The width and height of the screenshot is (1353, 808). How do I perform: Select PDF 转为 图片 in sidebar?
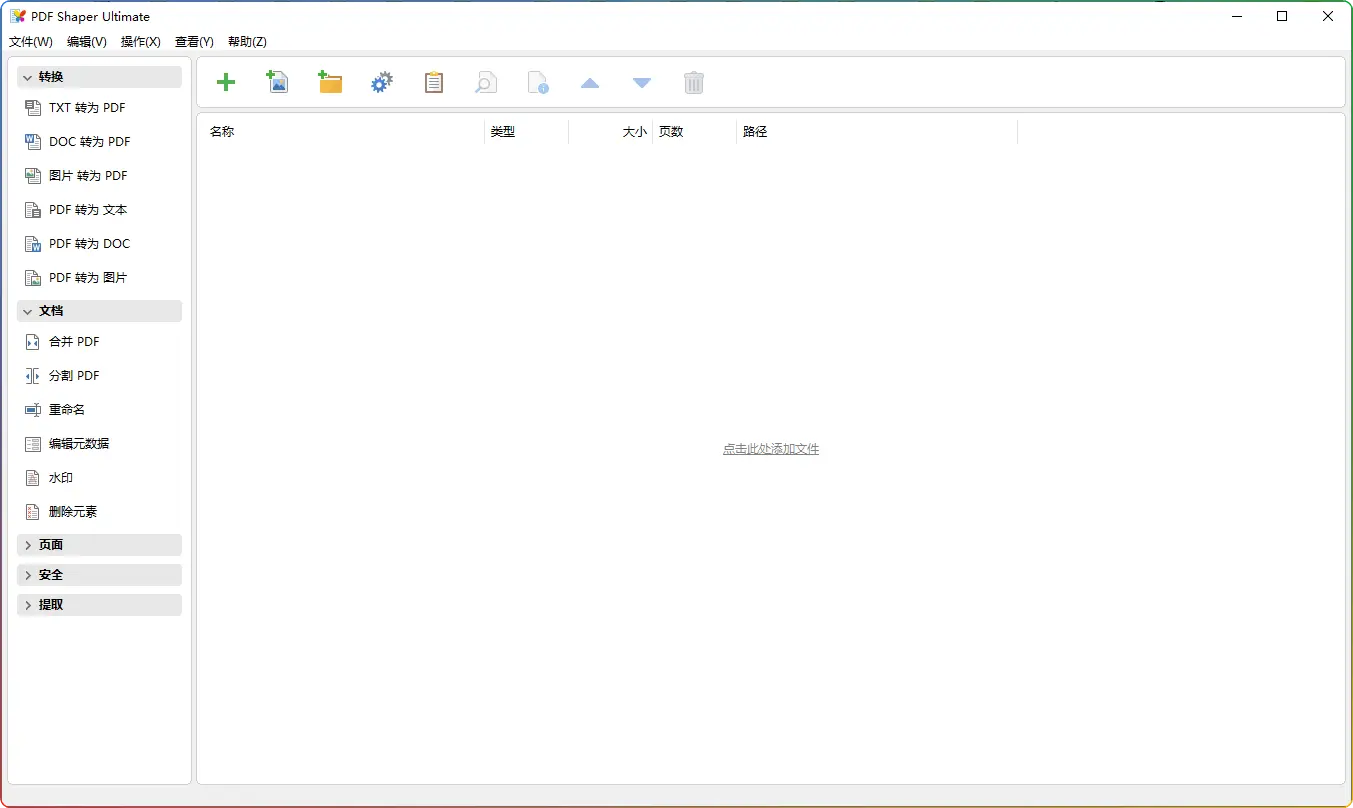coord(88,278)
